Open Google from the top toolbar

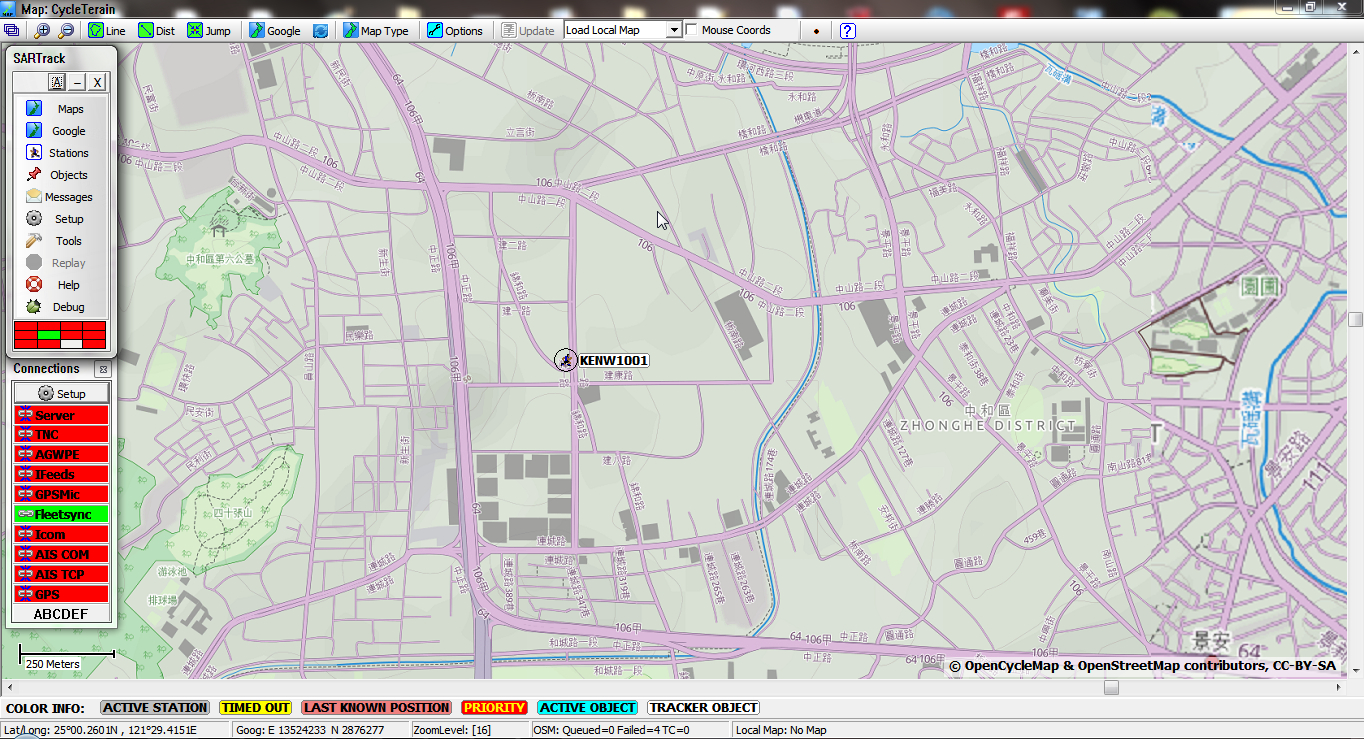click(275, 31)
